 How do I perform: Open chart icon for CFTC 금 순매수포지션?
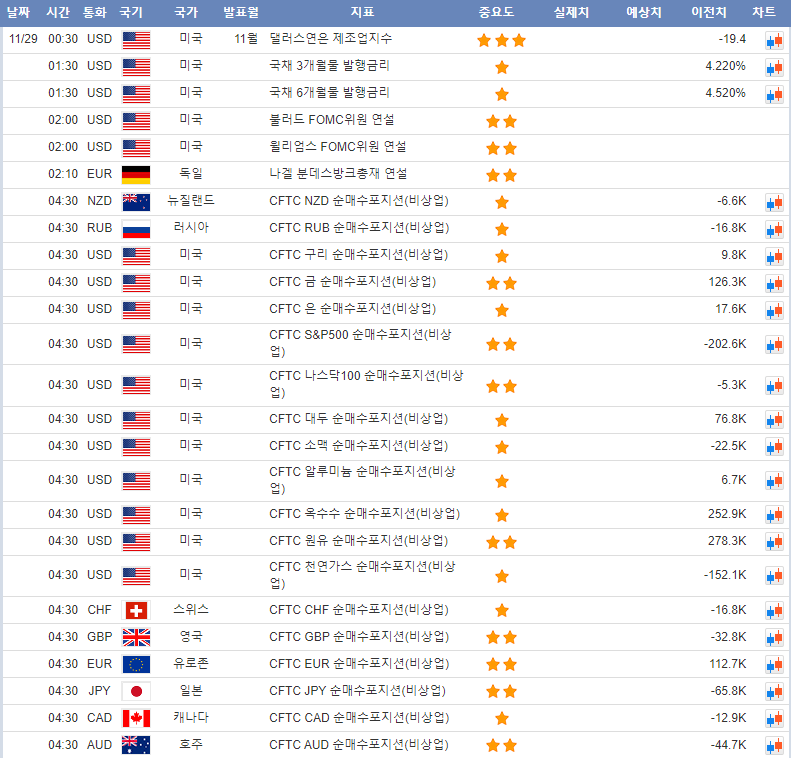[774, 283]
